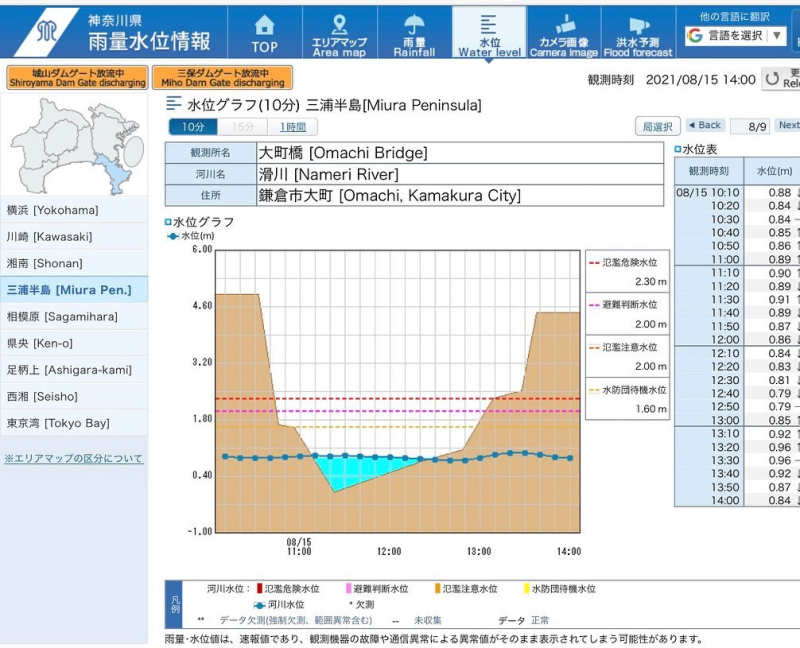This screenshot has height=648, width=800.
Task: Open the Area map icon
Action: click(x=339, y=26)
